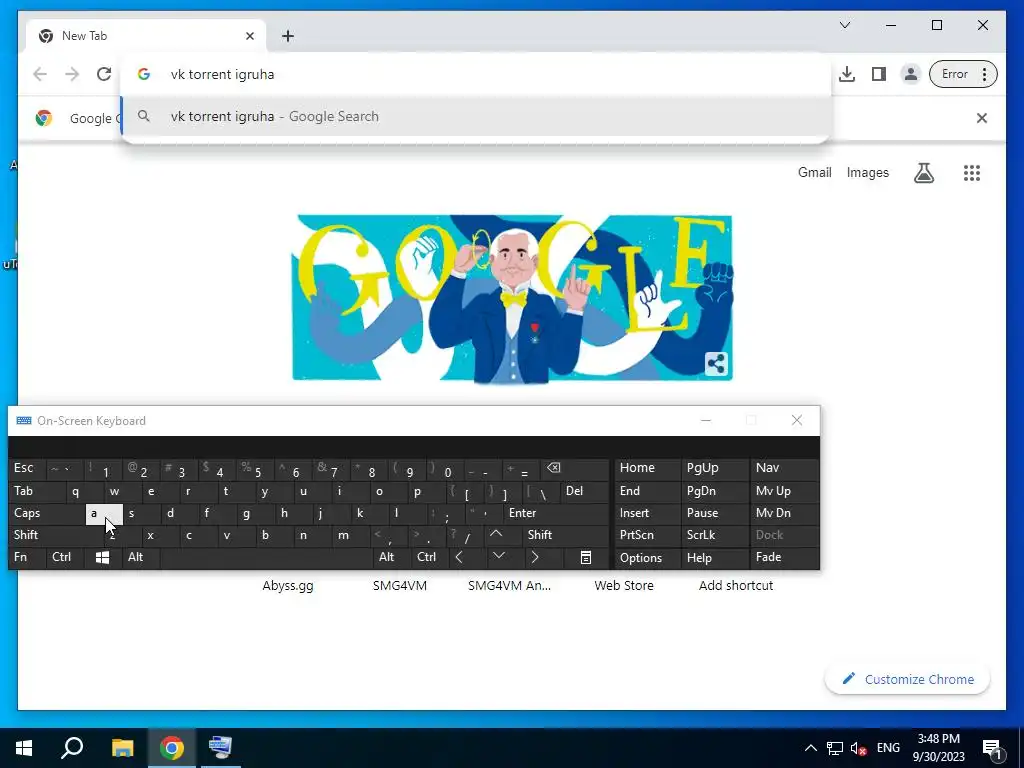Open SMG4VM shortcut
Viewport: 1024px width, 768px height.
point(400,585)
